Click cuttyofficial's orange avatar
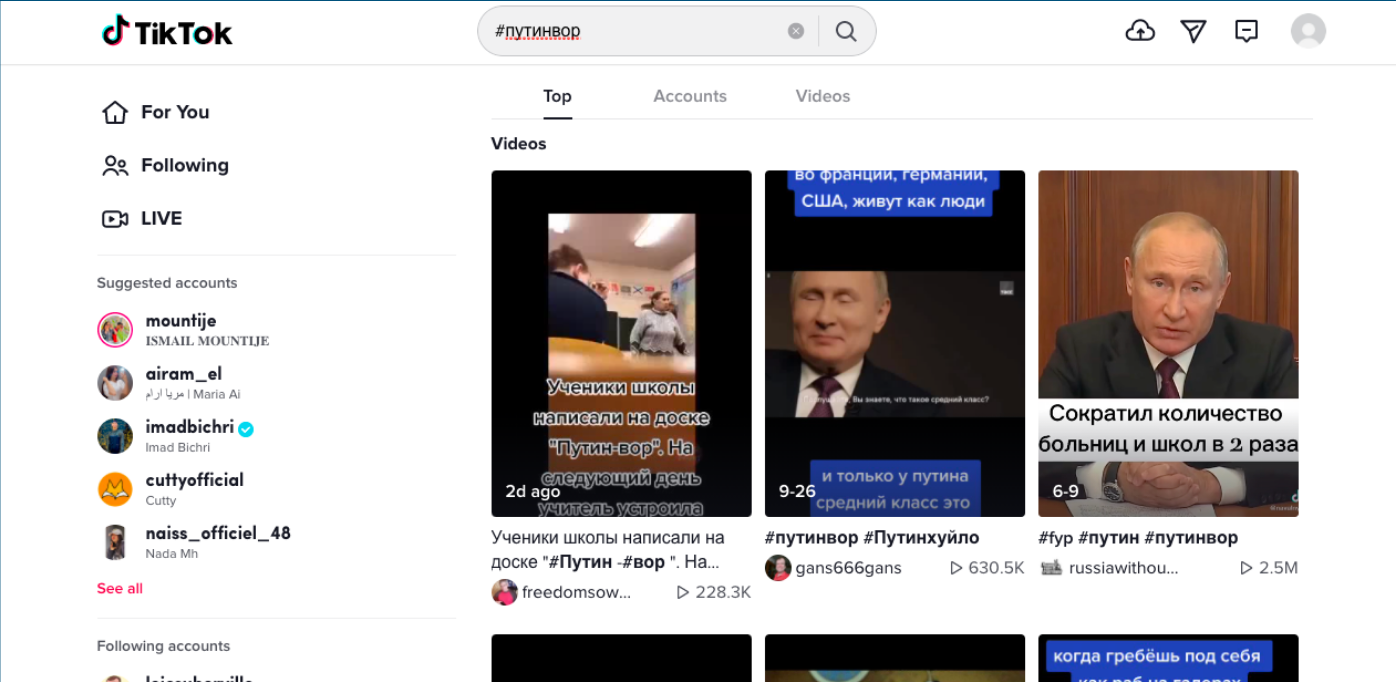Screen dimensions: 1396x682 pyautogui.click(x=115, y=489)
